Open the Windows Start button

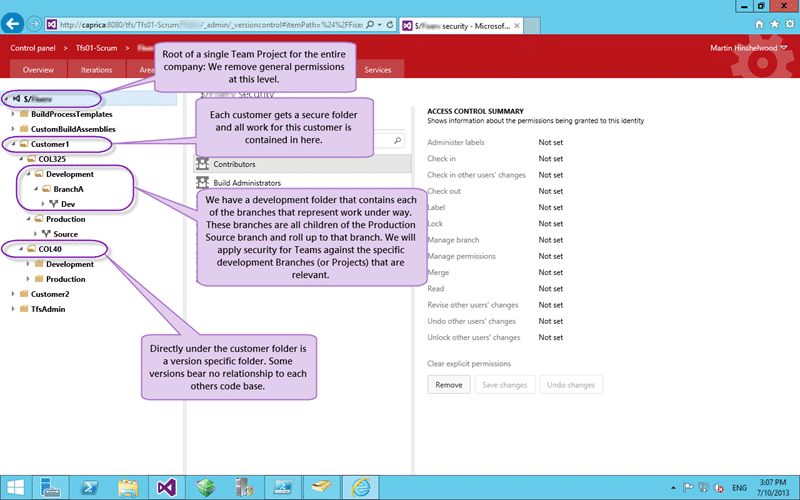15,488
